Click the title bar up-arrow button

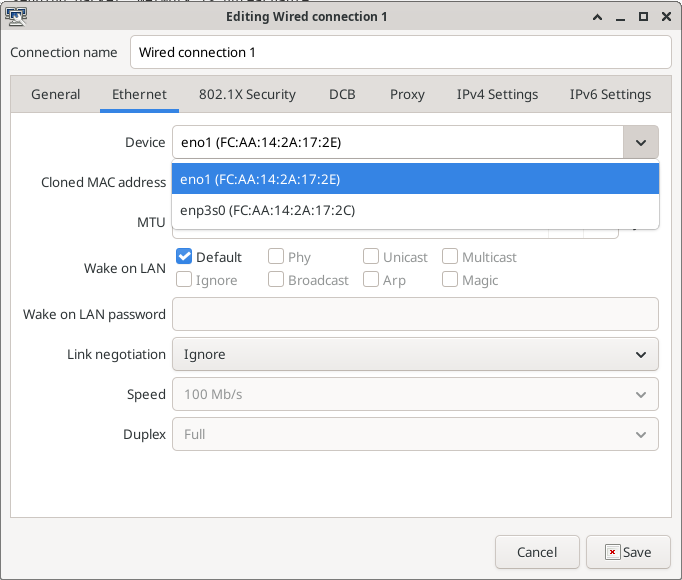(x=597, y=17)
